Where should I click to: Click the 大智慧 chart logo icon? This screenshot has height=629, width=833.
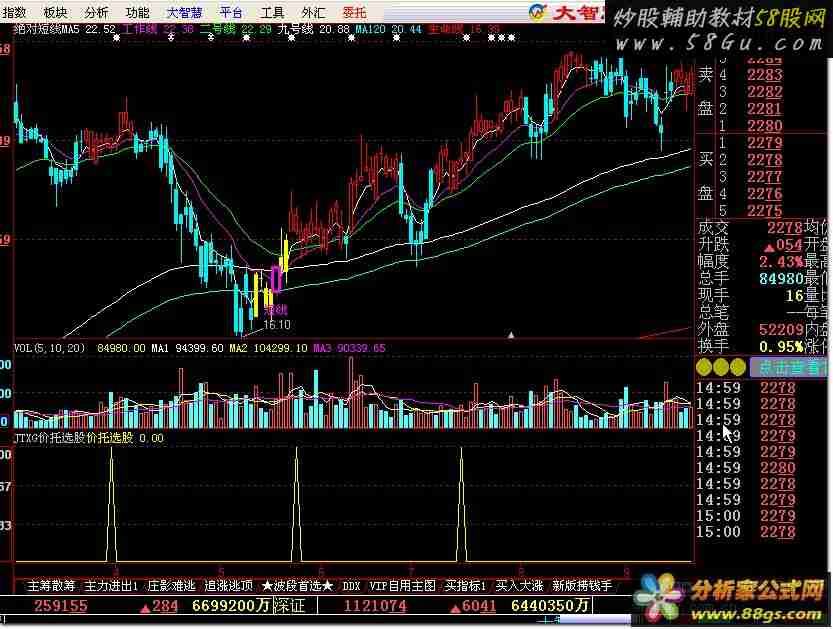[538, 12]
